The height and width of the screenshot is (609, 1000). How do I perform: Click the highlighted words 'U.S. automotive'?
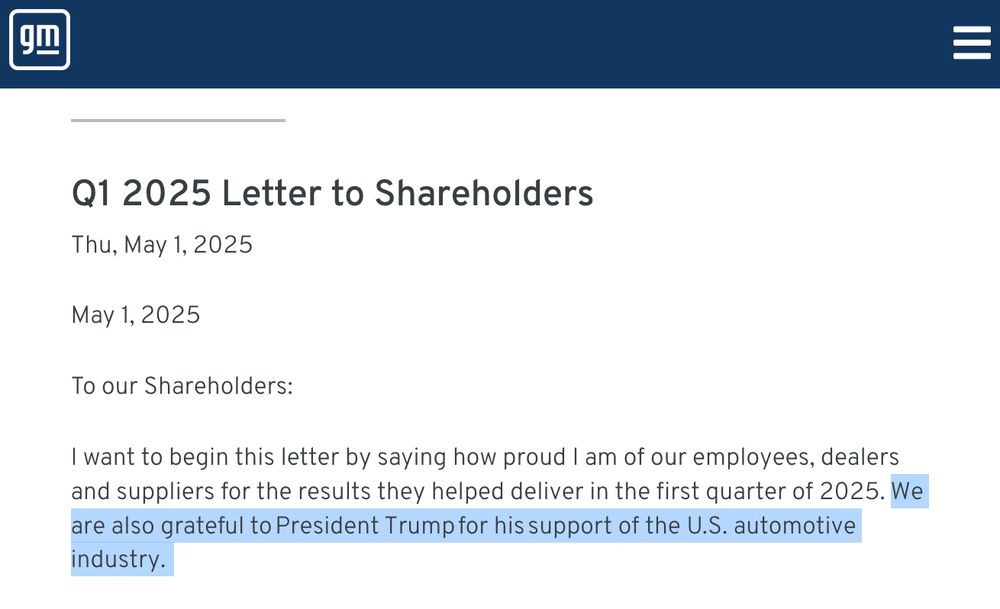(771, 525)
